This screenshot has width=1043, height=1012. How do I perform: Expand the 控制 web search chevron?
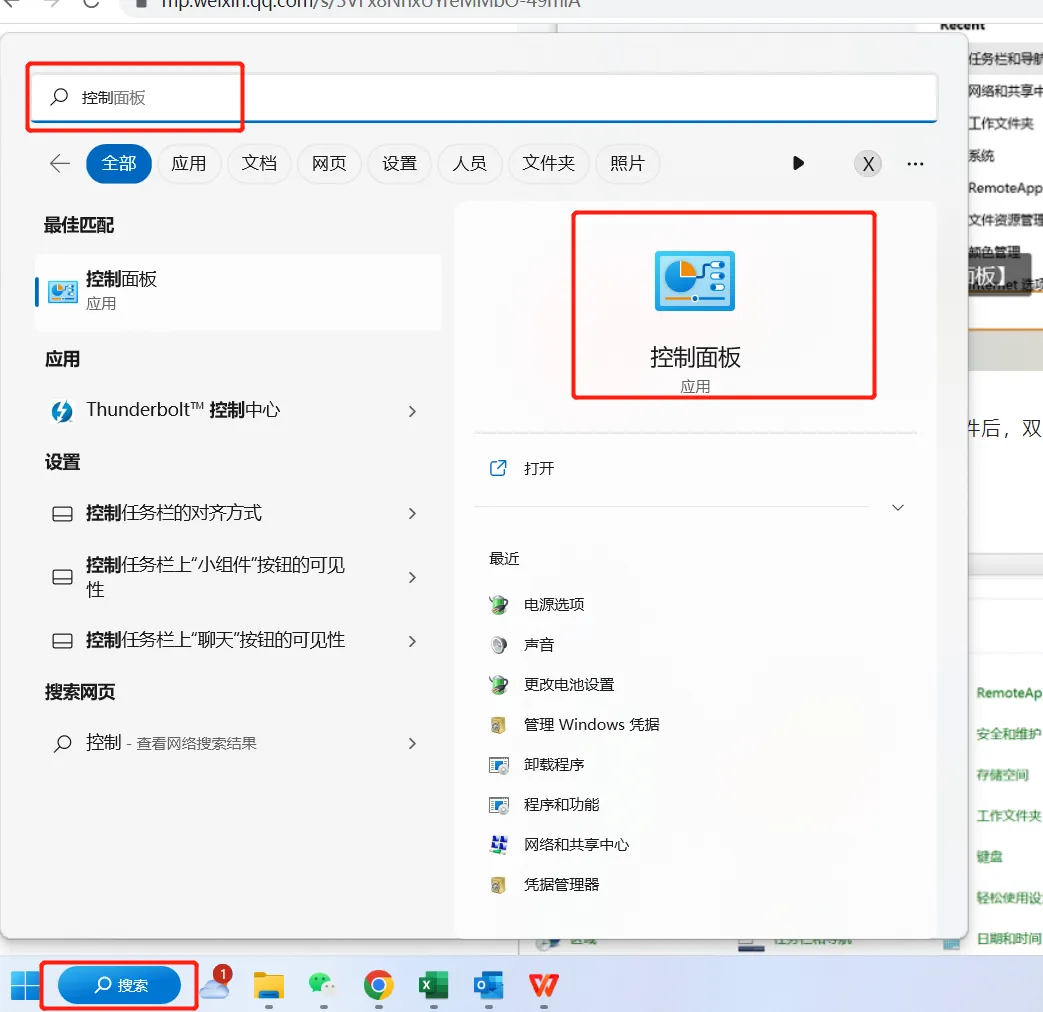(x=412, y=744)
